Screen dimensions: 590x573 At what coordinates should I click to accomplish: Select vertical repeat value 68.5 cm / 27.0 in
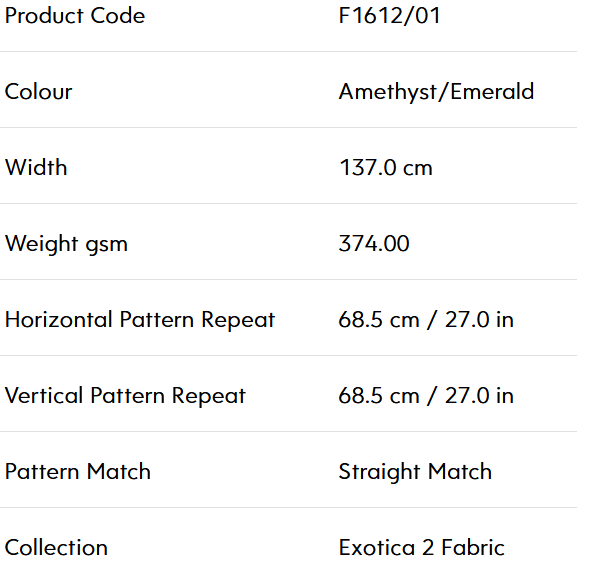(x=426, y=396)
